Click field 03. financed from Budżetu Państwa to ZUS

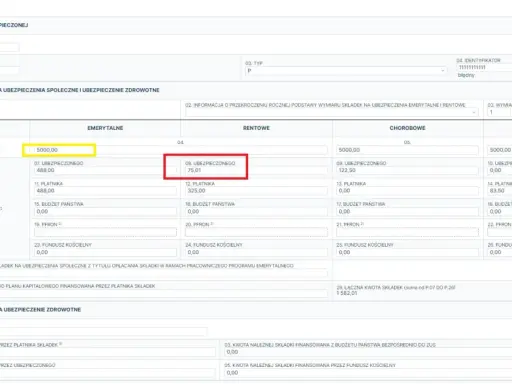coord(368,352)
